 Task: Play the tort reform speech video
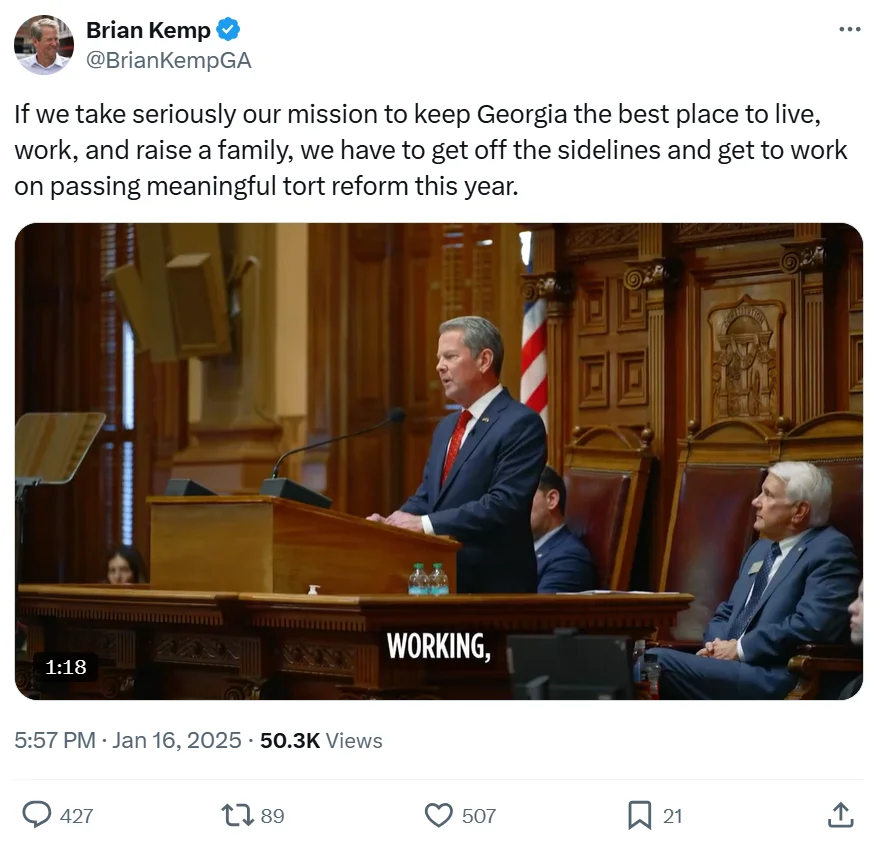pos(439,461)
